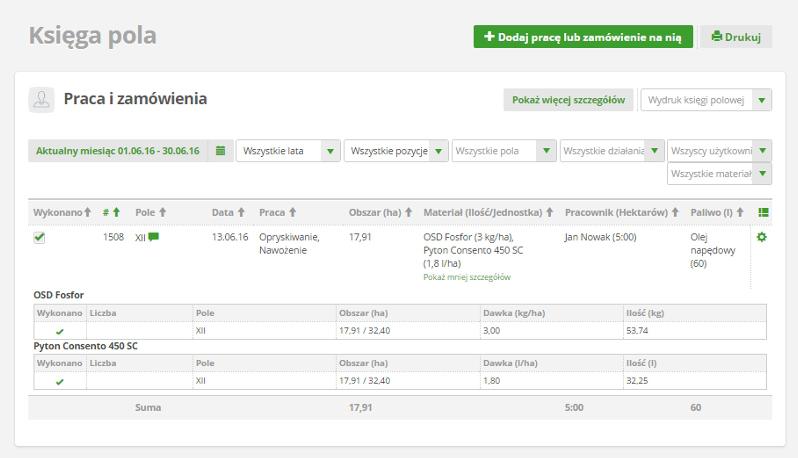Click the 1,80 dose value

coord(492,380)
